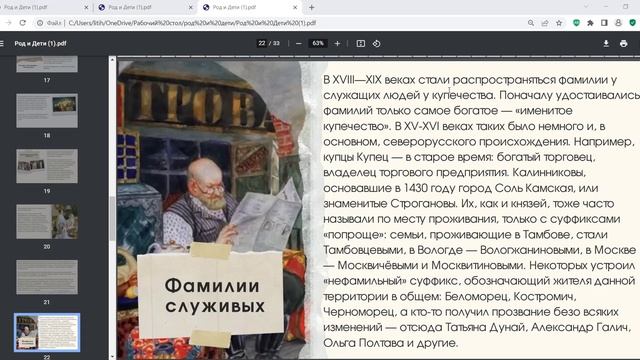The width and height of the screenshot is (640, 360).
Task: Click the name Татьяна Дунай in the text
Action: 484,327
